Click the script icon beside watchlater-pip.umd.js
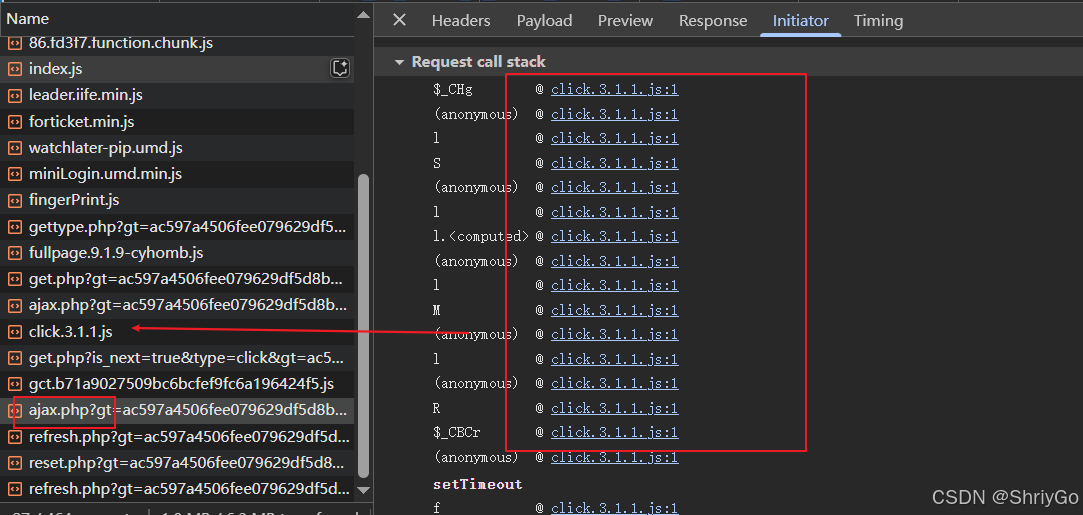 (x=15, y=148)
